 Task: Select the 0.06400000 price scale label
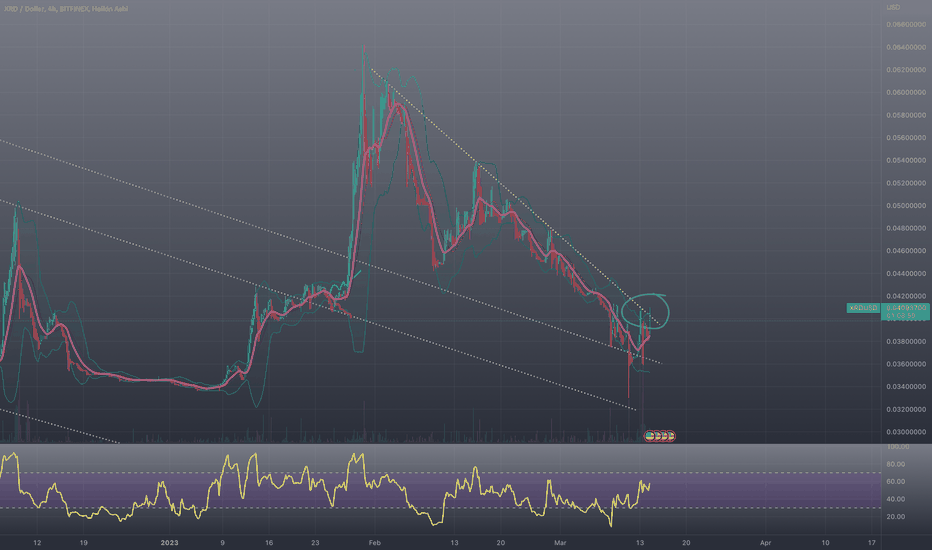coord(906,47)
